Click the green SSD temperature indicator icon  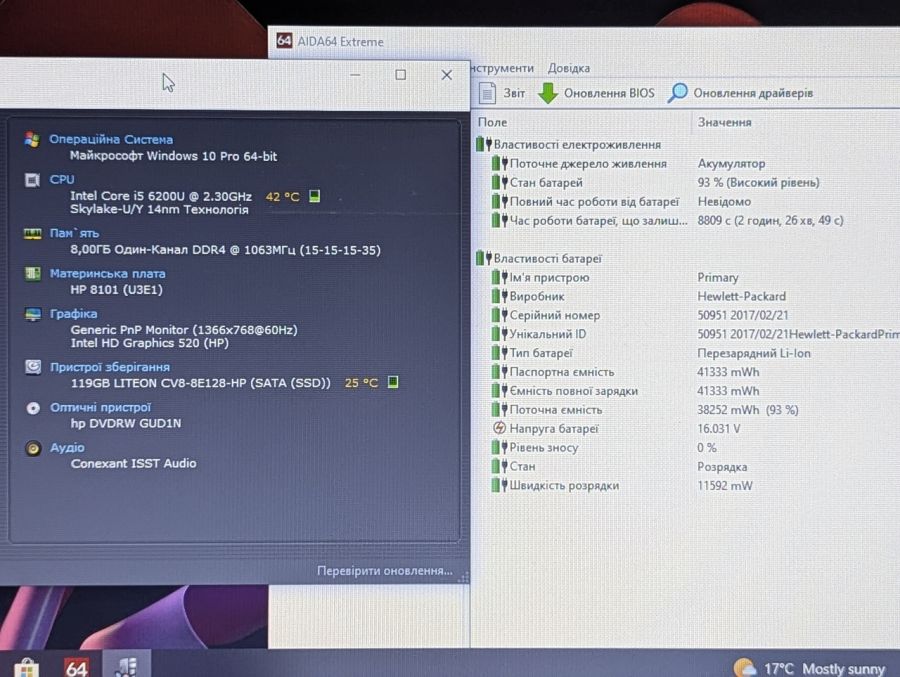tap(393, 382)
